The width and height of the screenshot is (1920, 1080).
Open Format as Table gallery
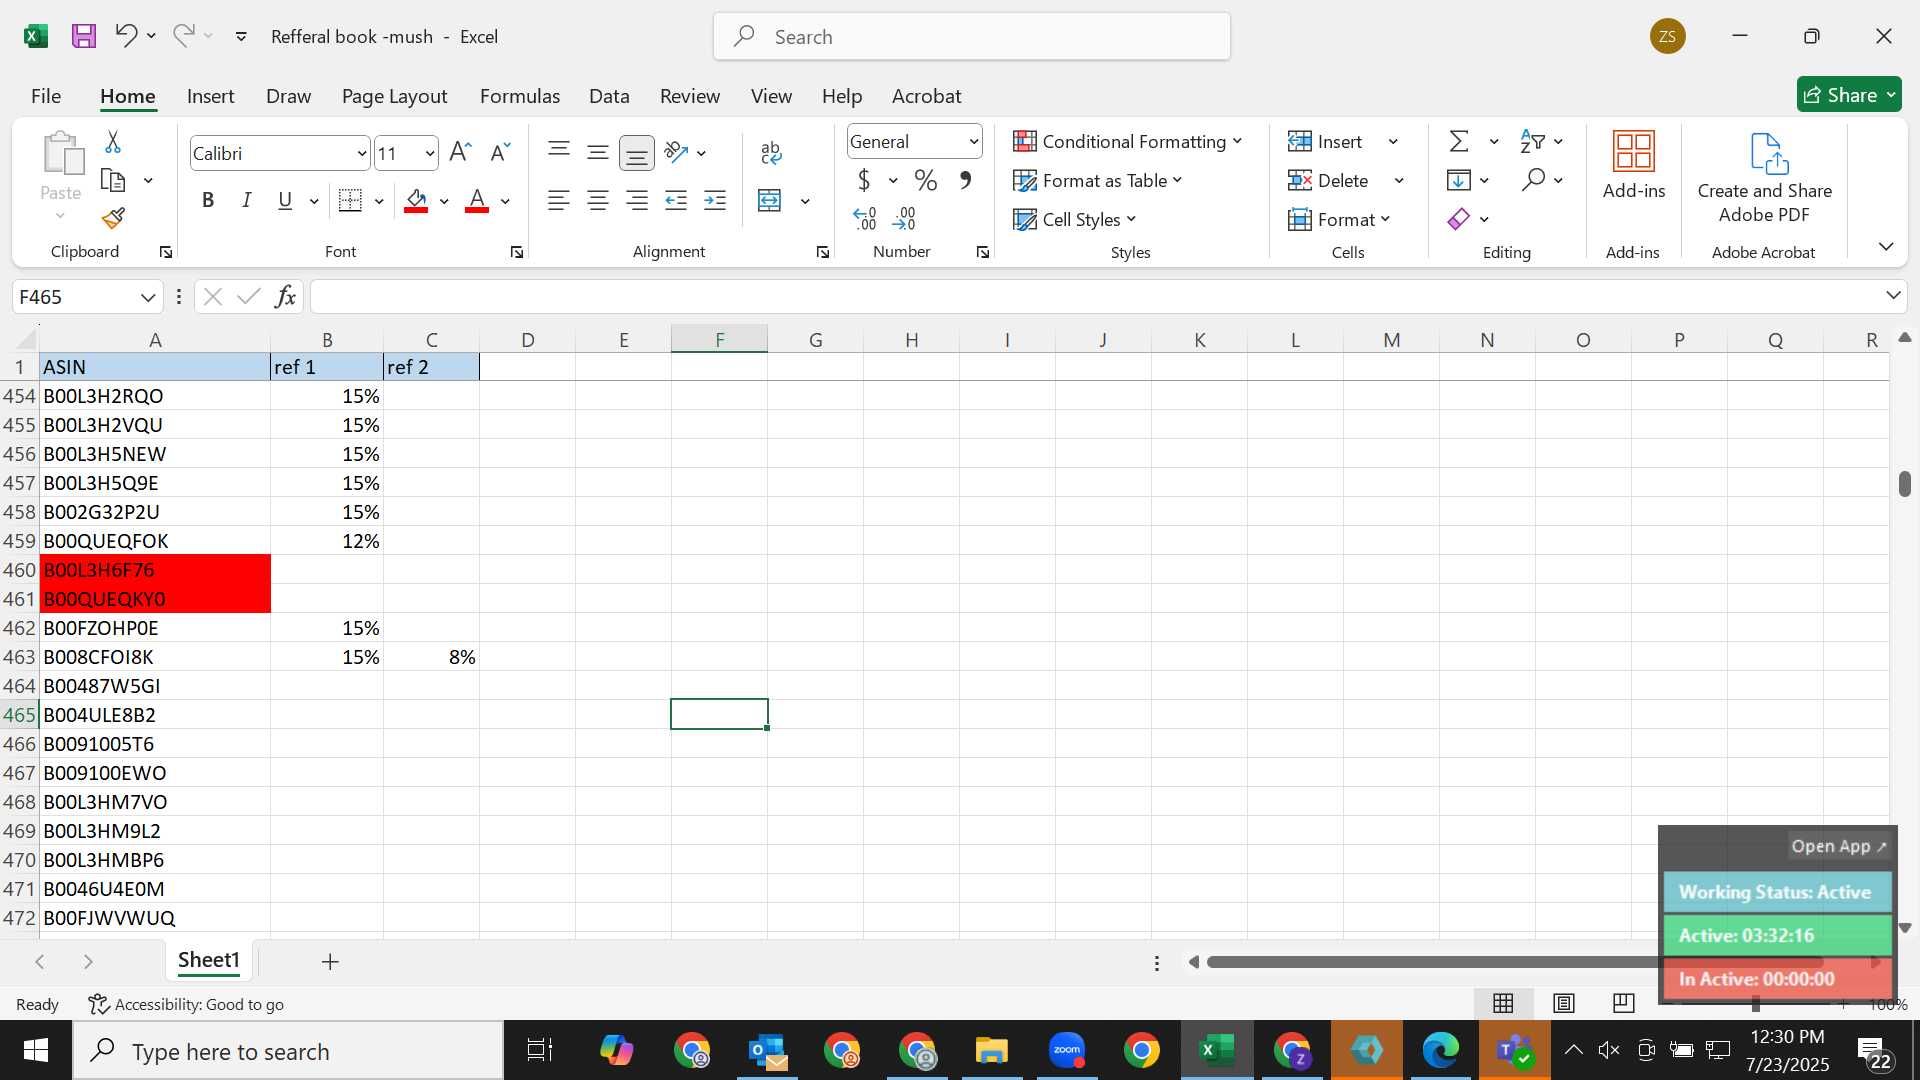pos(1098,181)
